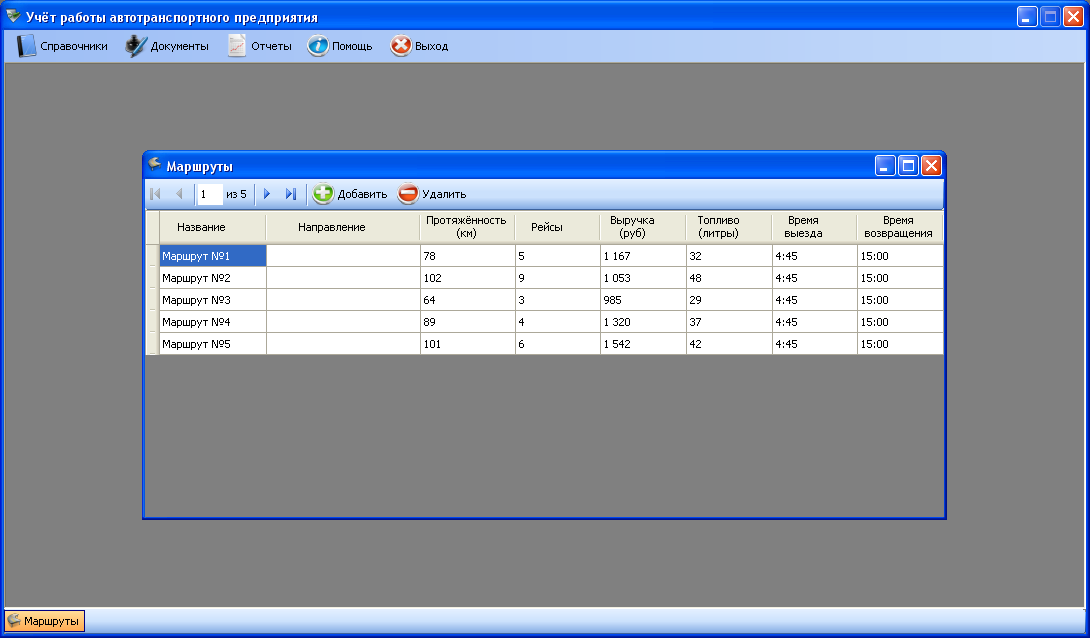Click the Направление cell for Маршрут №2
The height and width of the screenshot is (638, 1090).
pos(343,278)
